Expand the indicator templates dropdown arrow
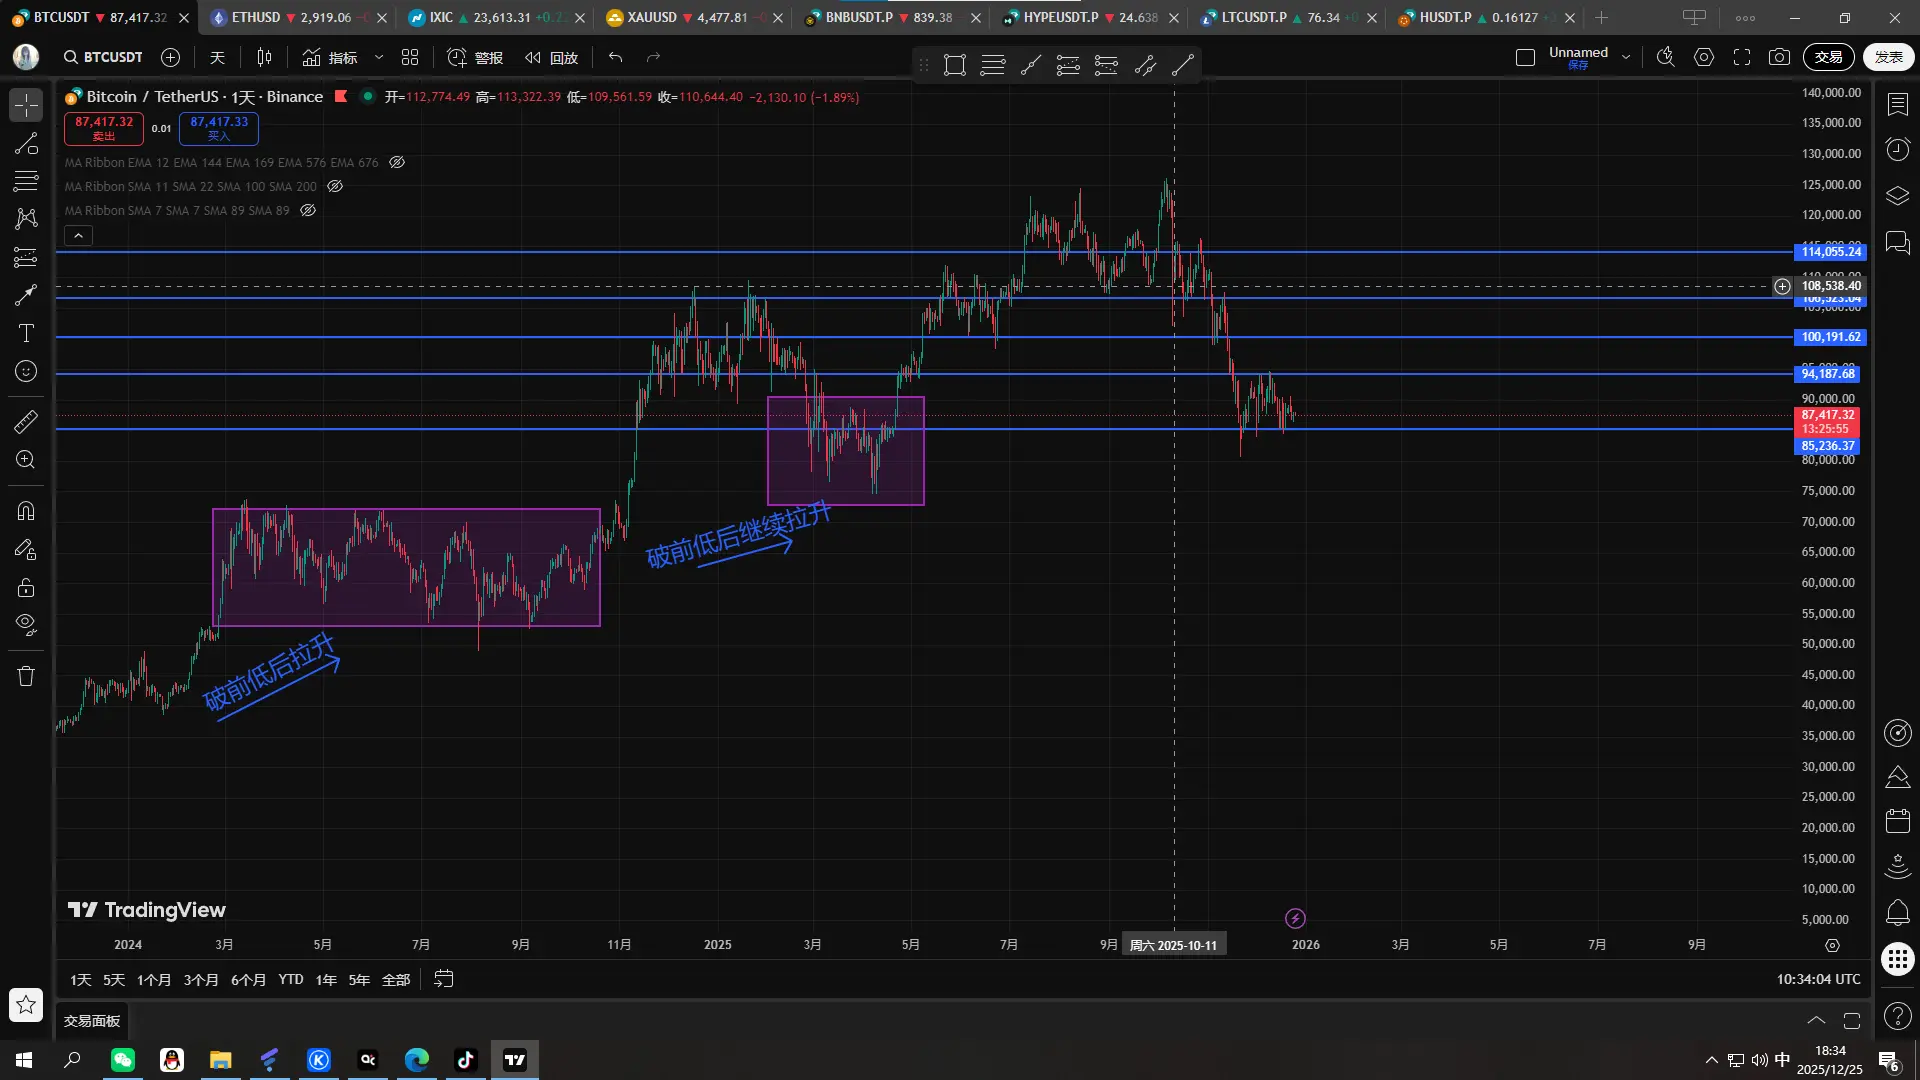 click(379, 57)
